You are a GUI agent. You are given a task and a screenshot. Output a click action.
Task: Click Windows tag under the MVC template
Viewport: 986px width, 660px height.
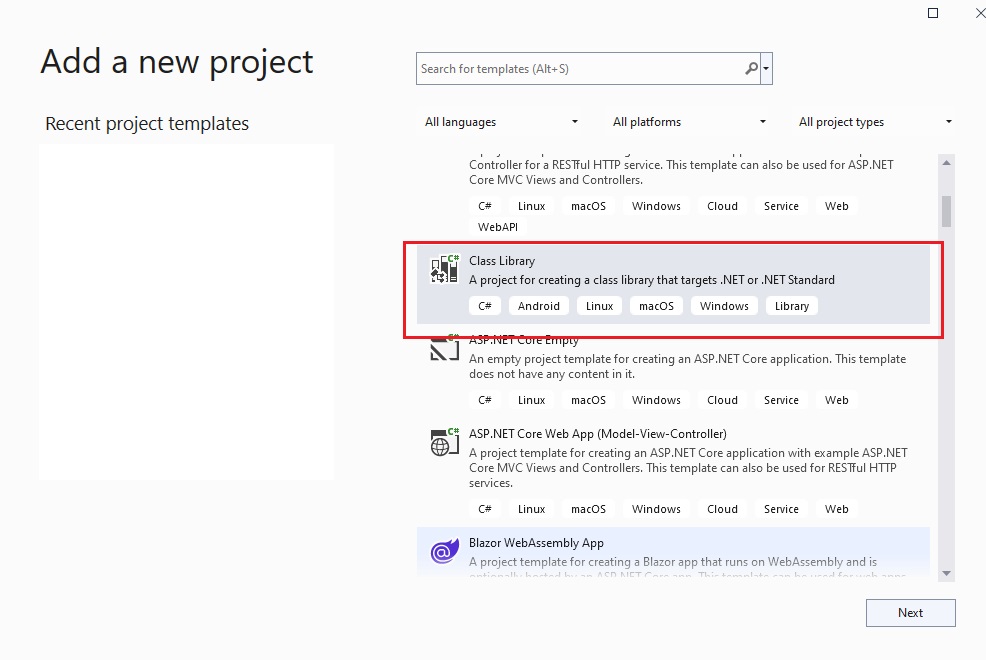[x=656, y=509]
